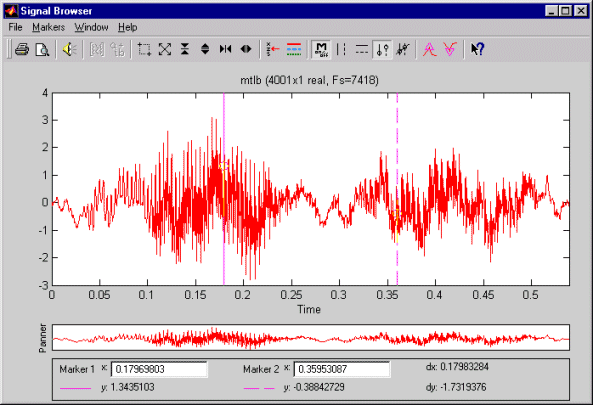Jump to peaks with the Peaks icon
593x405 pixels.
click(x=429, y=49)
